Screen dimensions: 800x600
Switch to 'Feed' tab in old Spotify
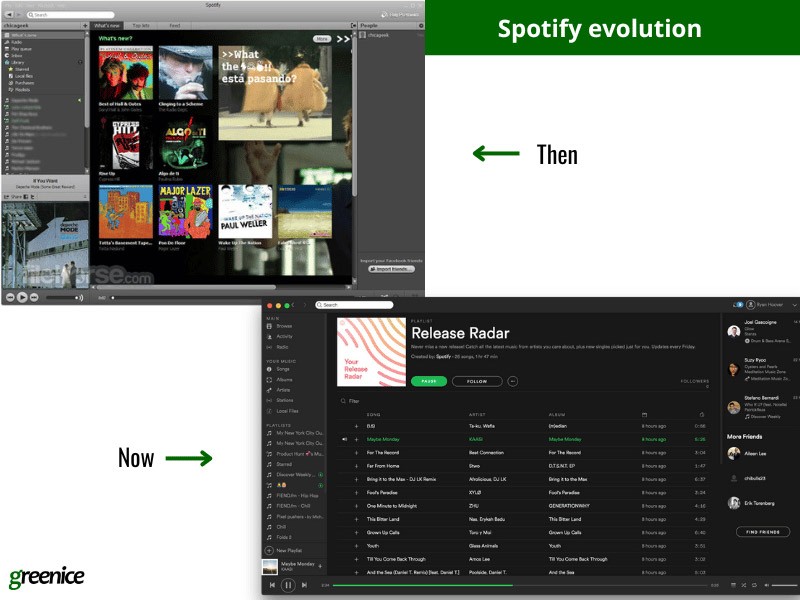tap(174, 26)
